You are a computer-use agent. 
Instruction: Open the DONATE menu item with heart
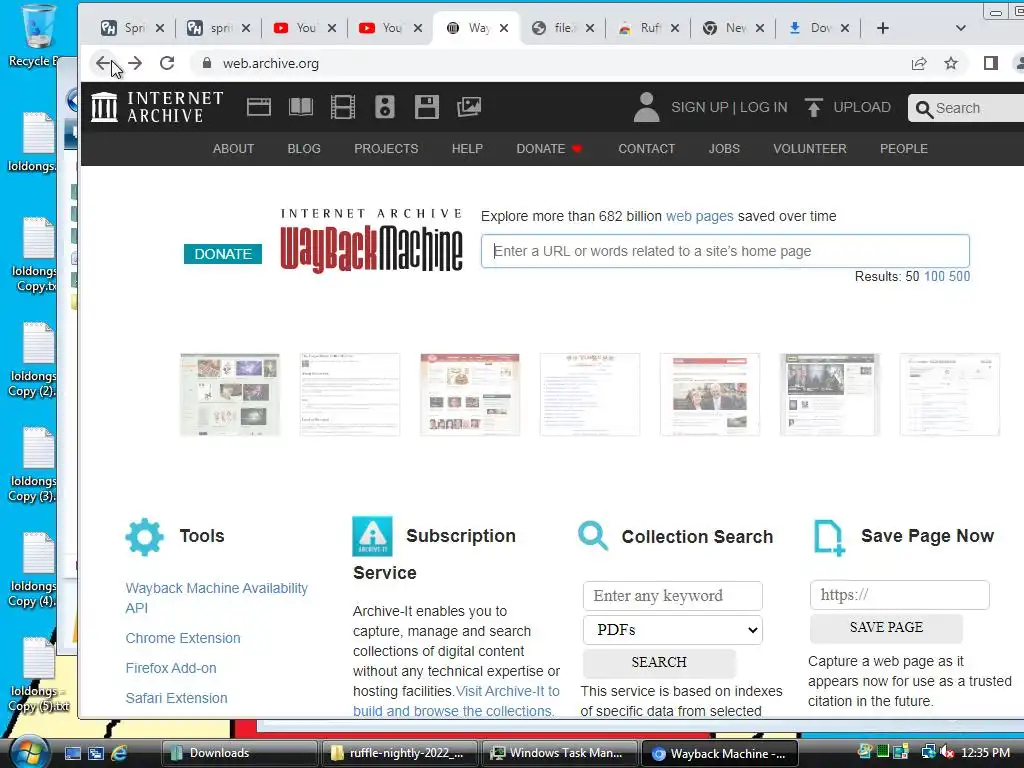coord(549,149)
